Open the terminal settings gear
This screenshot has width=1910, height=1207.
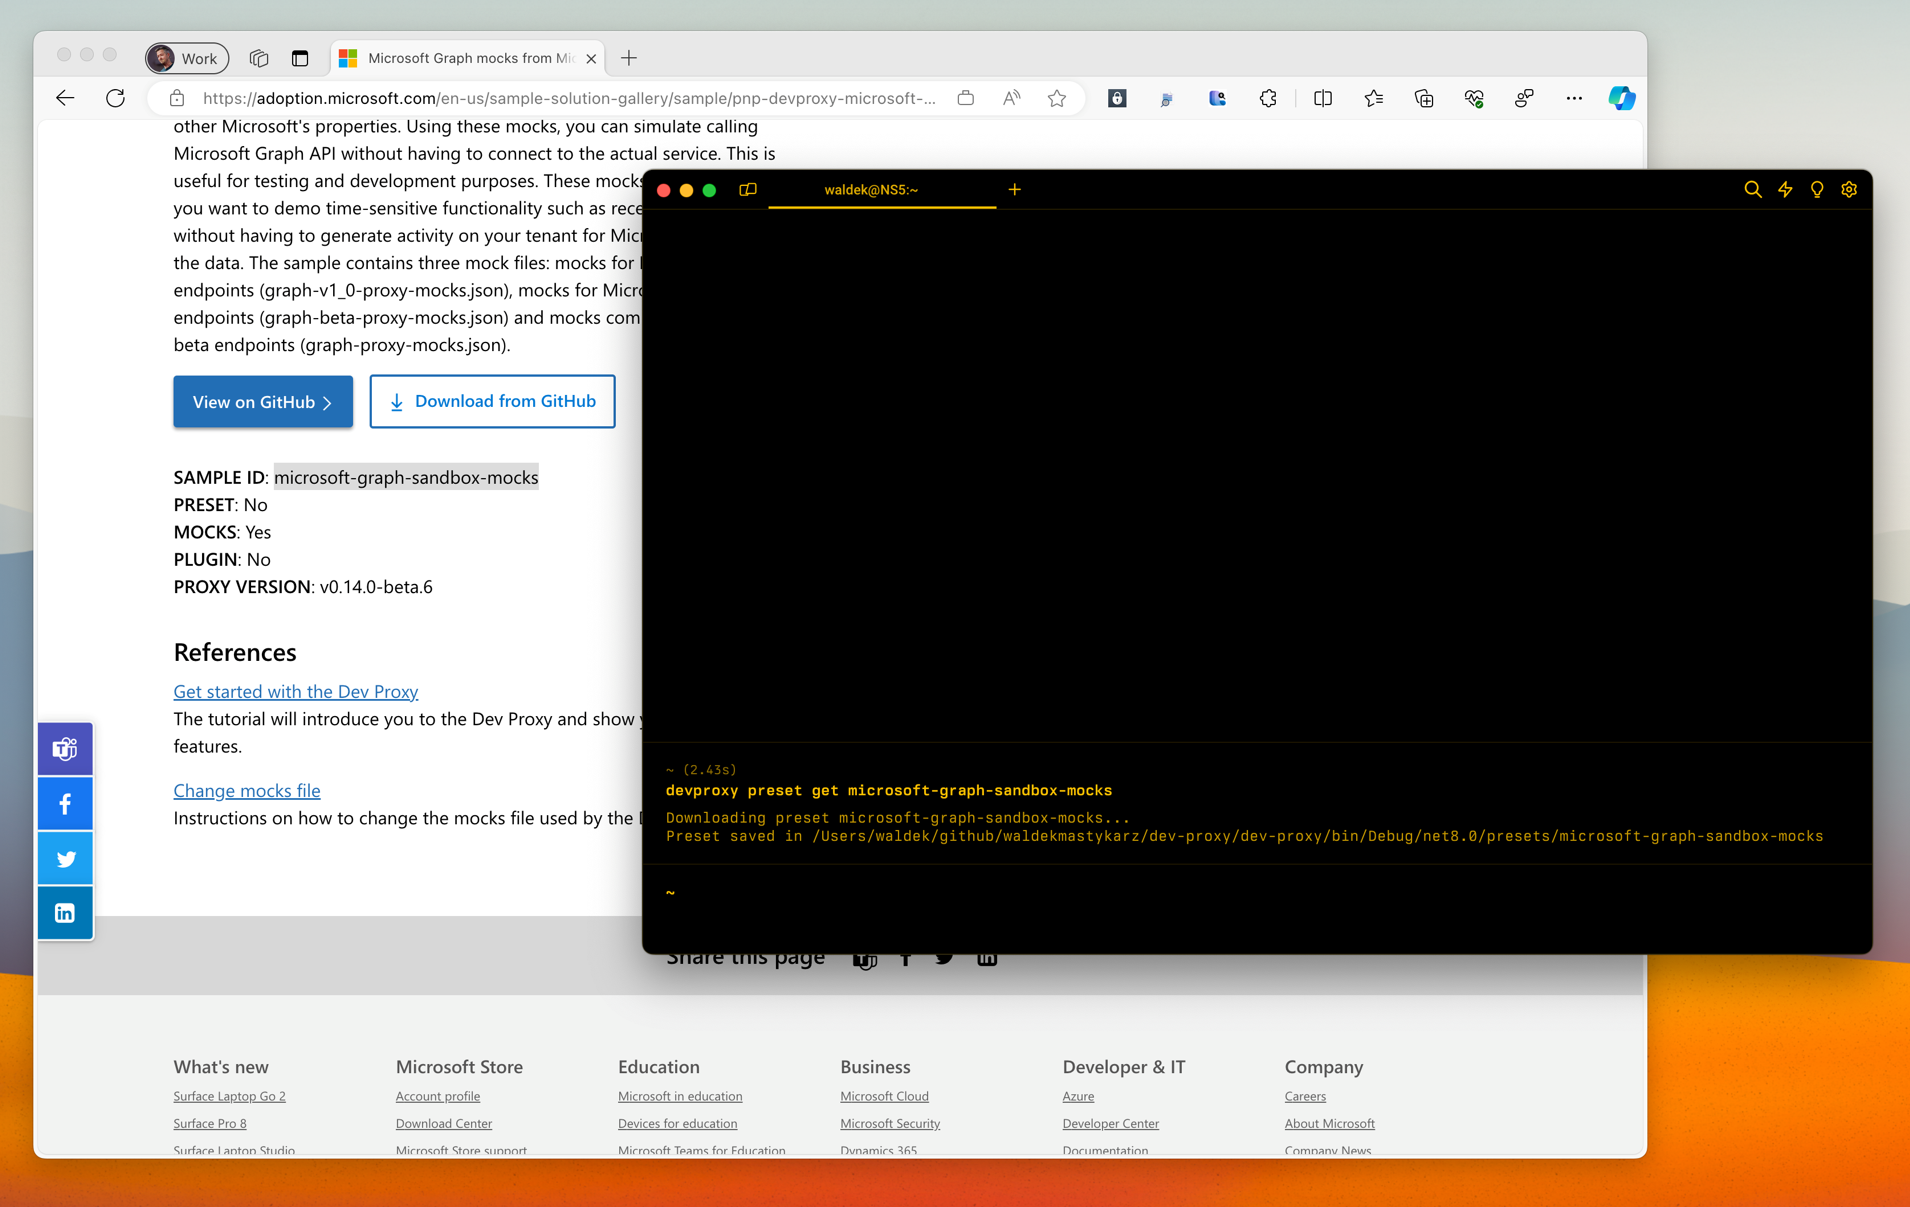[x=1848, y=189]
